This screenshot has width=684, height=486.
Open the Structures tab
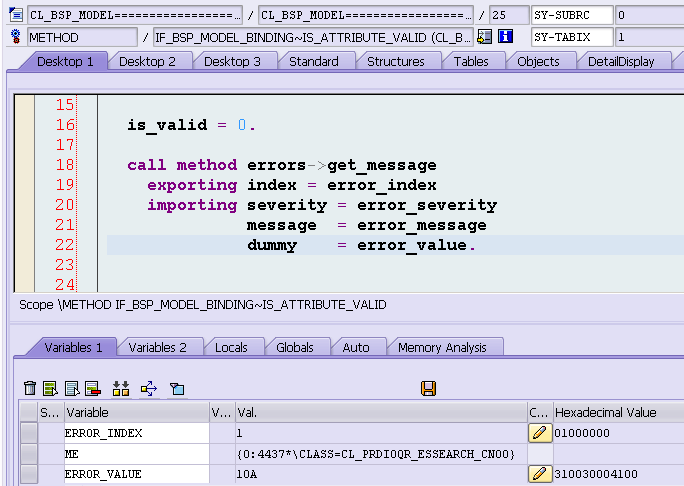point(396,62)
